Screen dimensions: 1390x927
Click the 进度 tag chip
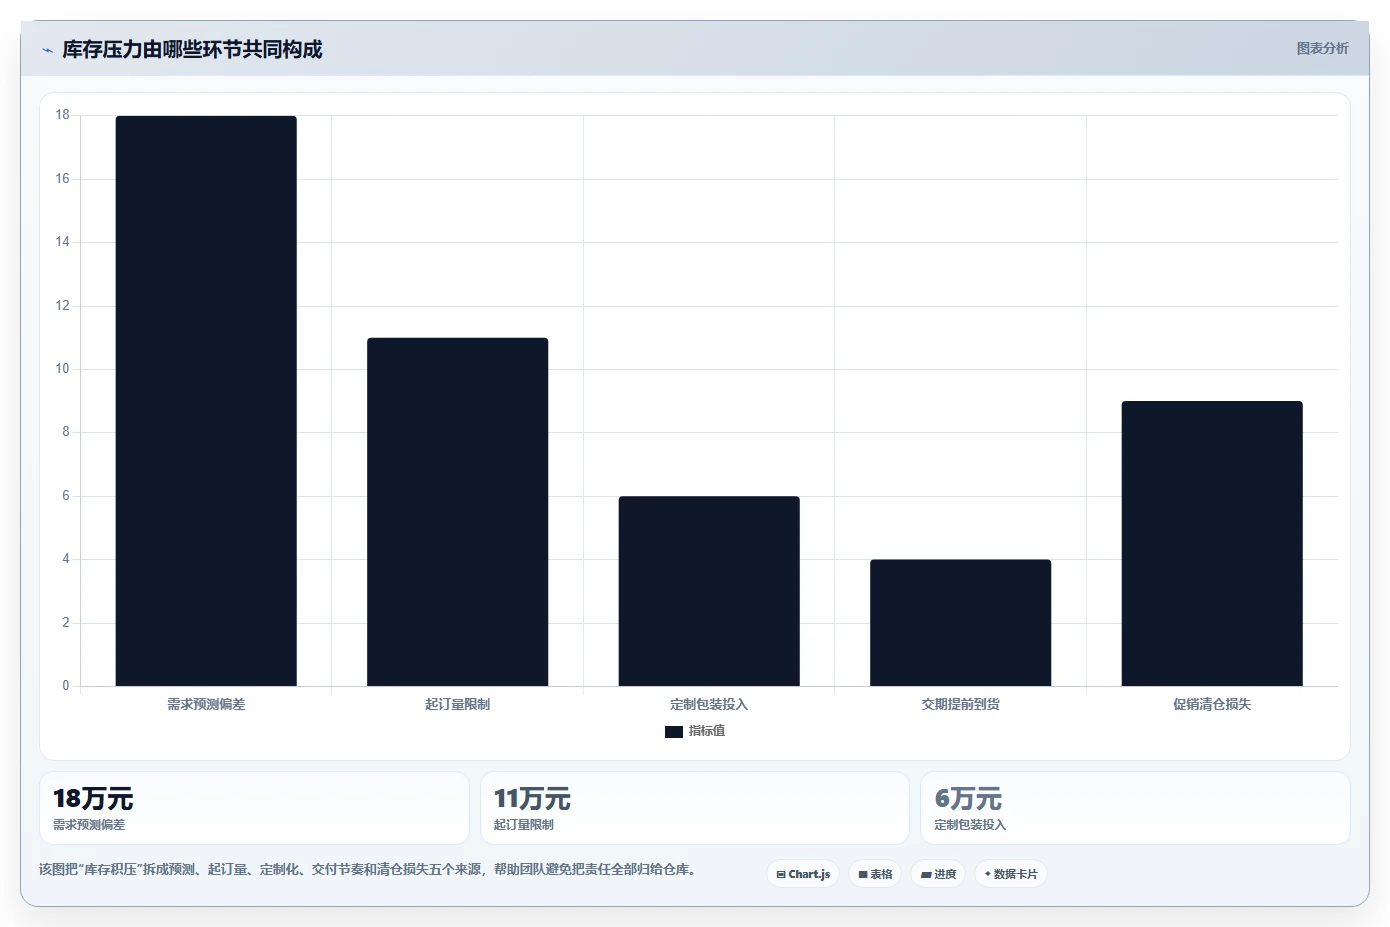[x=938, y=874]
